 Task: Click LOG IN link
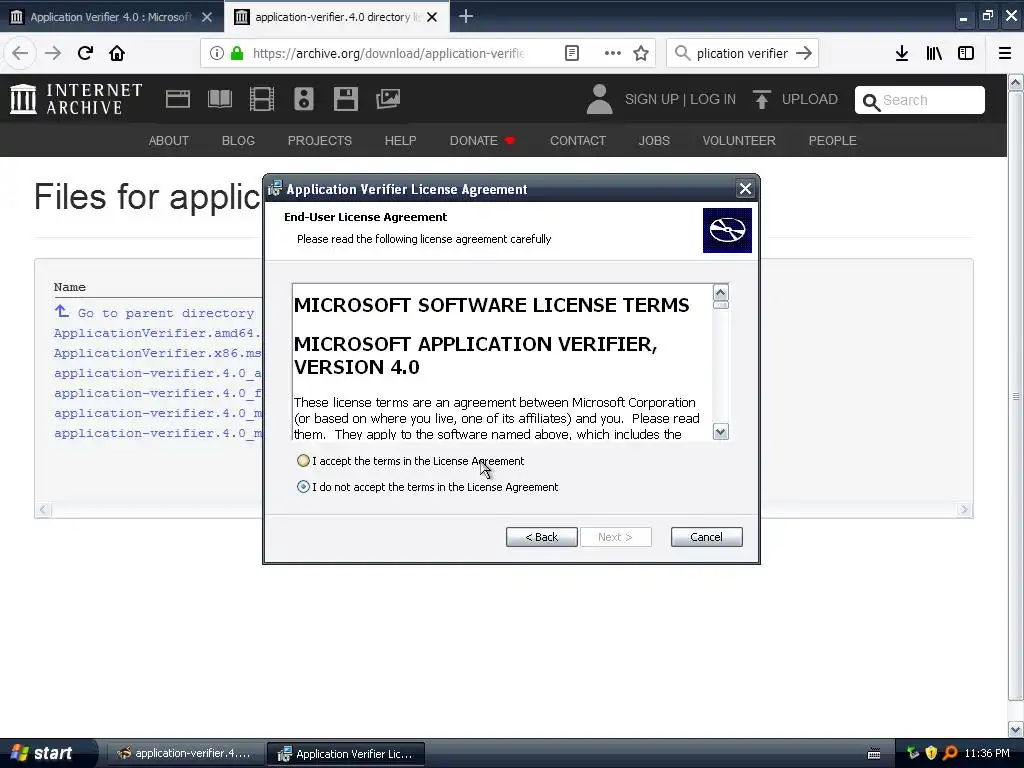click(712, 99)
